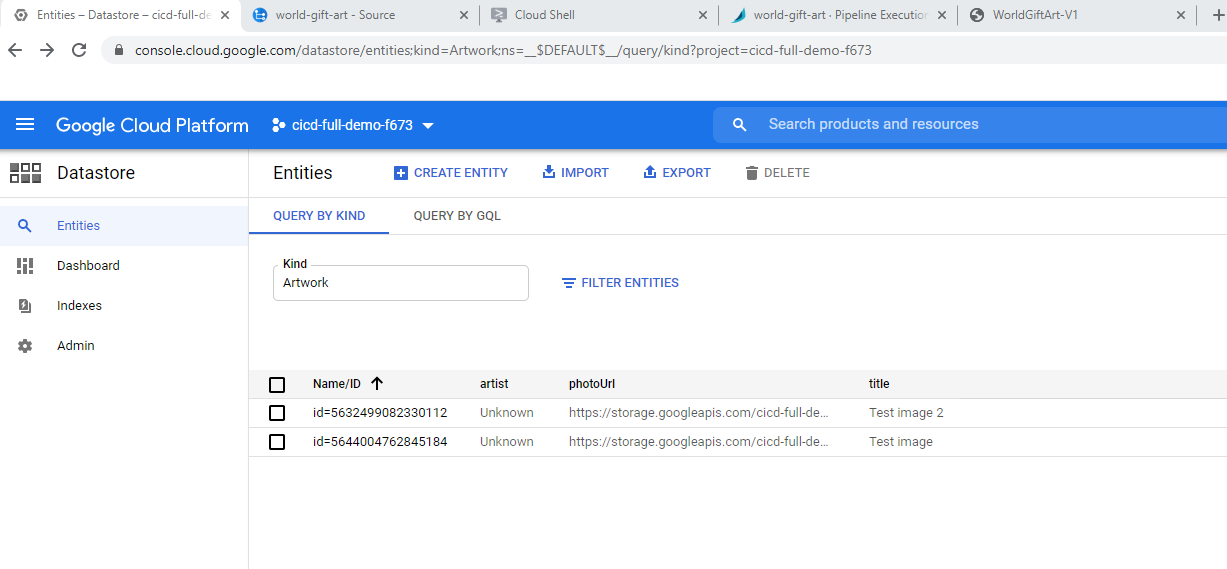Open the hamburger navigation menu
The height and width of the screenshot is (569, 1227).
pos(25,125)
